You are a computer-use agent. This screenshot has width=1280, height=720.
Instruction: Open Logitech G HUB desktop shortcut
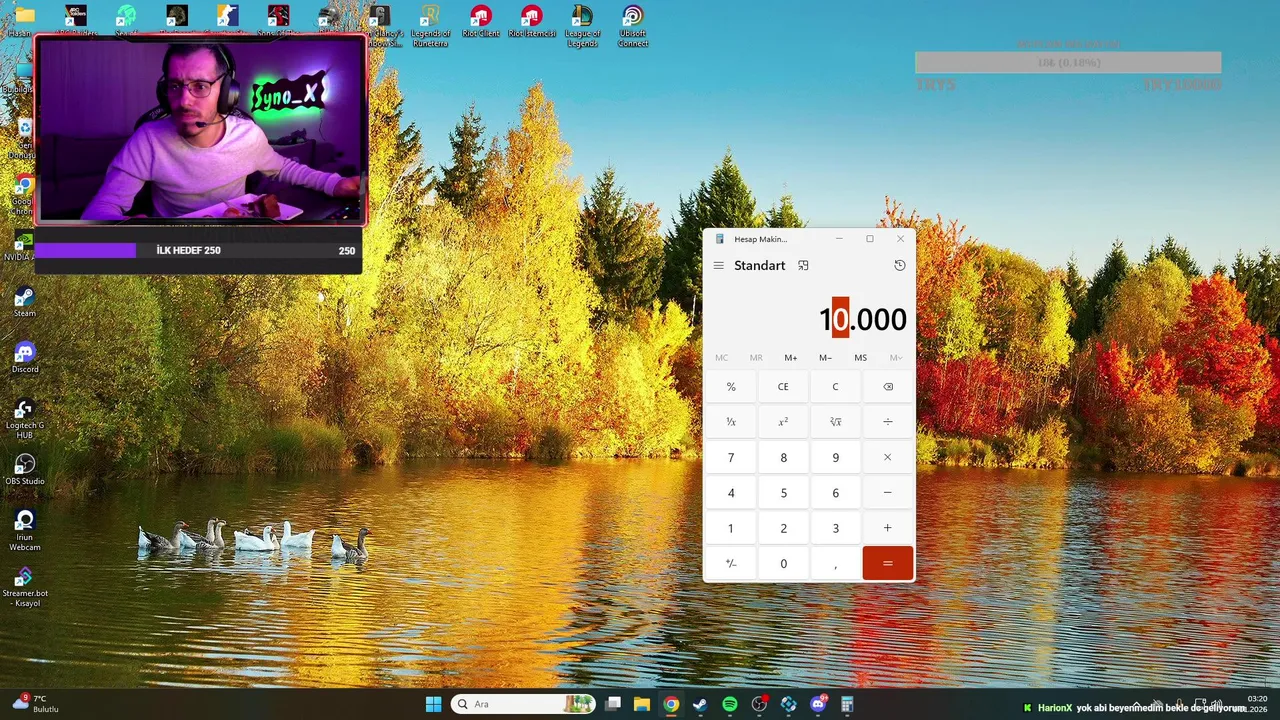click(25, 419)
